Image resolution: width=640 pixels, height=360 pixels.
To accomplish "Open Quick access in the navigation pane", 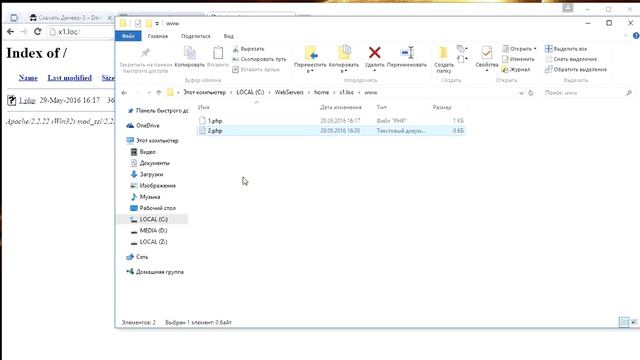I will pos(158,111).
